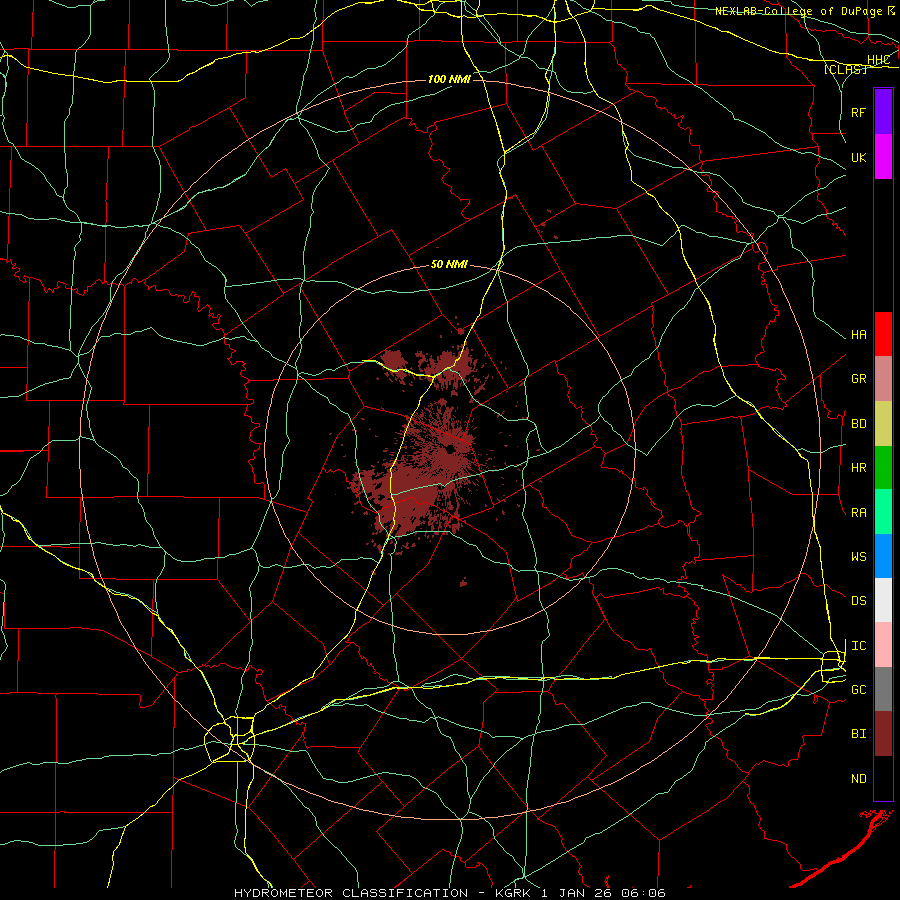The image size is (900, 900).
Task: Select the GR pink legend swatch
Action: tap(883, 379)
